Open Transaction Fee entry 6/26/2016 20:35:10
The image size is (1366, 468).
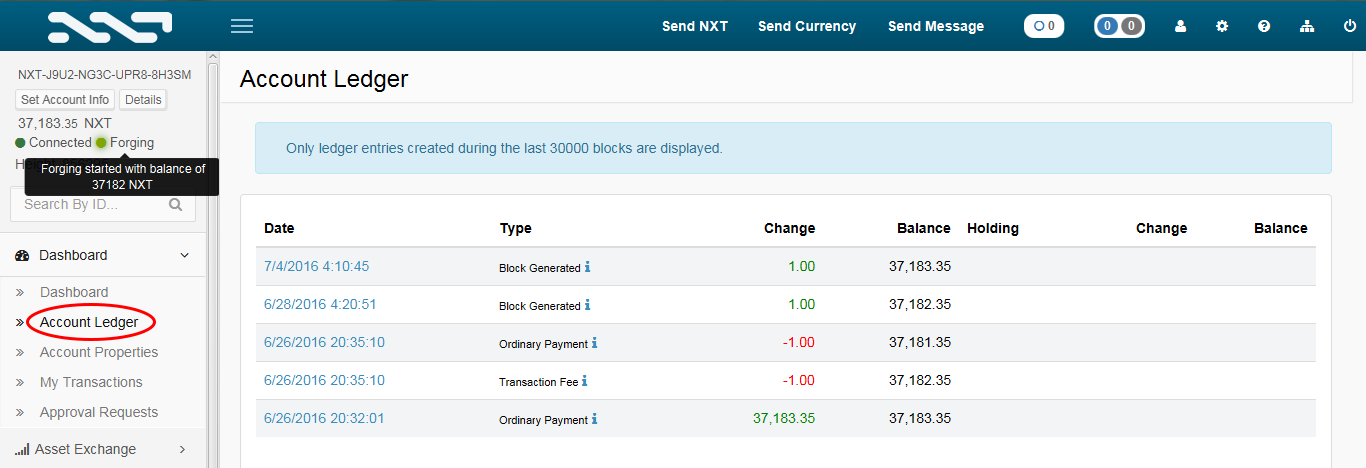(x=324, y=380)
